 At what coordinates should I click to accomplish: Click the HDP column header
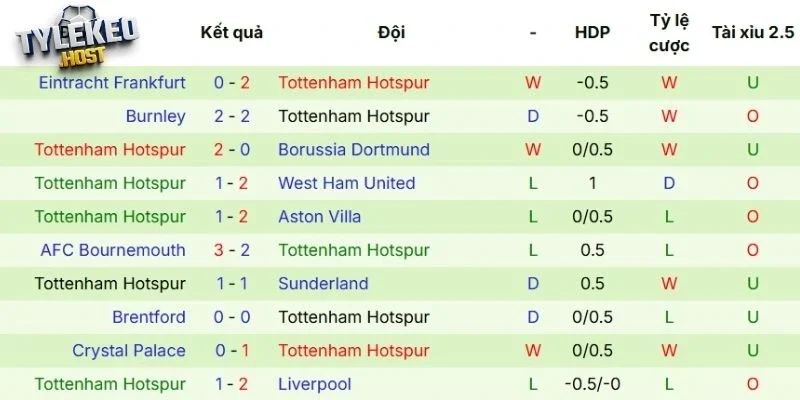coord(592,32)
